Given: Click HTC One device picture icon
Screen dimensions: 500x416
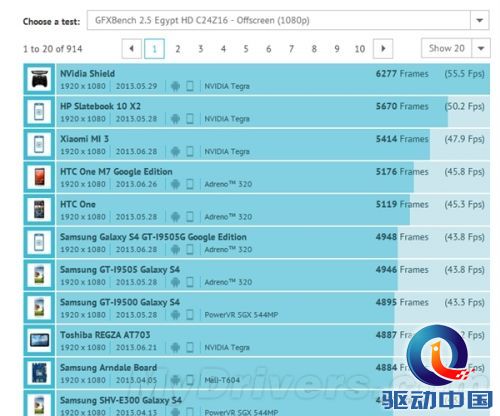Looking at the screenshot, I should (x=39, y=210).
